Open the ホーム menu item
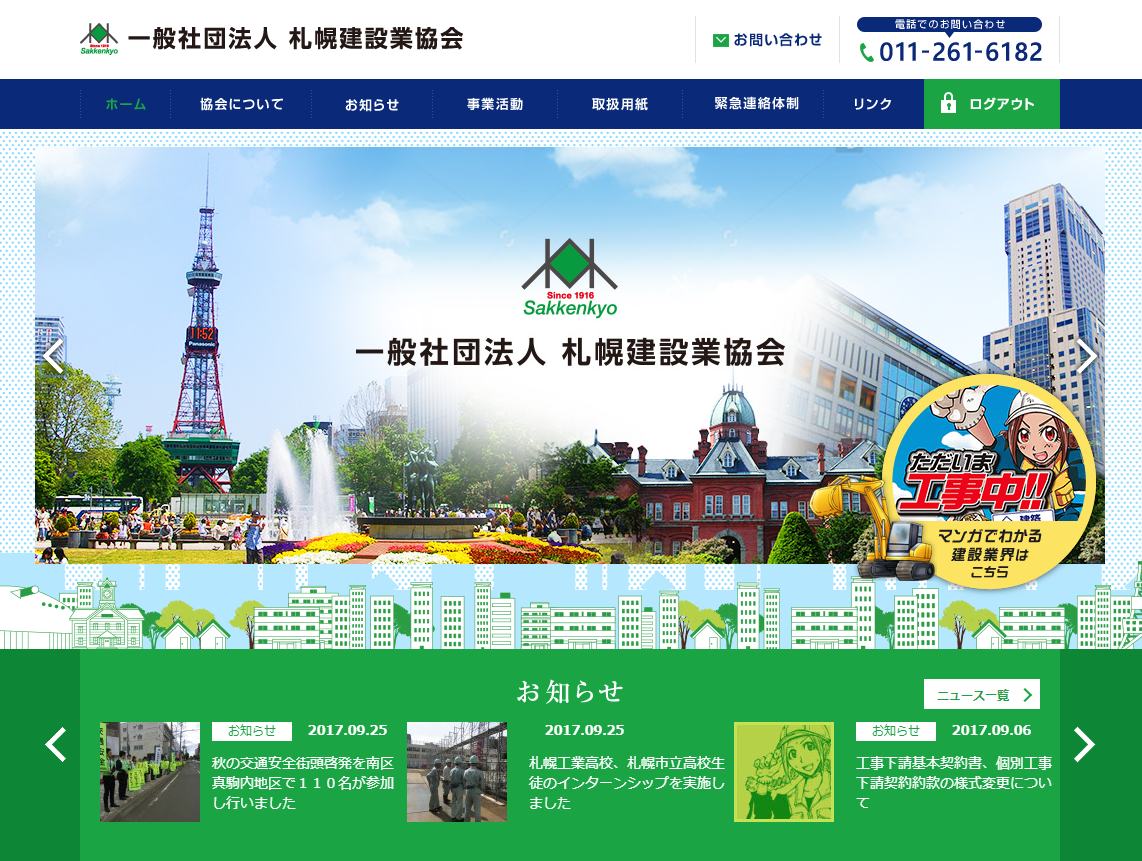1142x861 pixels. [x=125, y=104]
